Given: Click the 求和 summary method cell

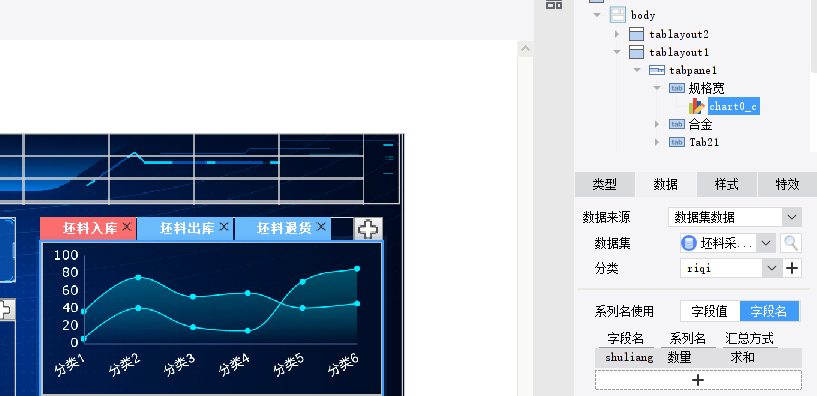Looking at the screenshot, I should [742, 357].
